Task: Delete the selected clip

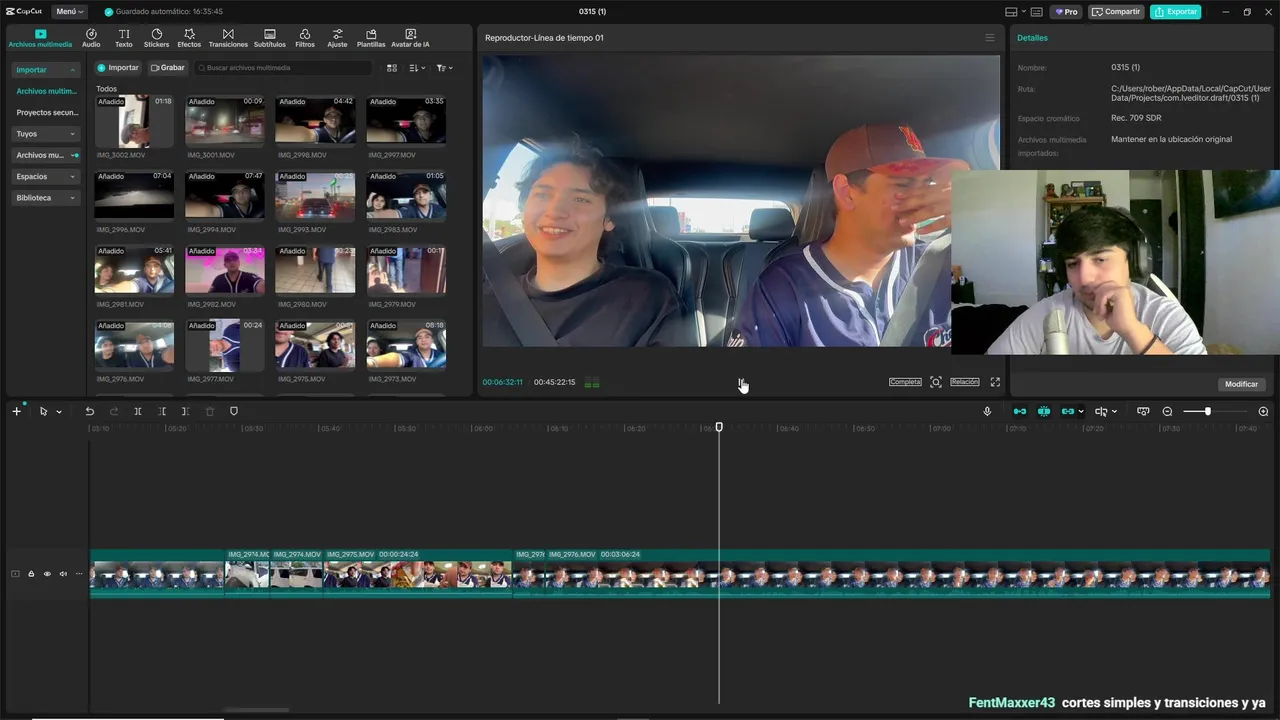Action: click(x=210, y=411)
